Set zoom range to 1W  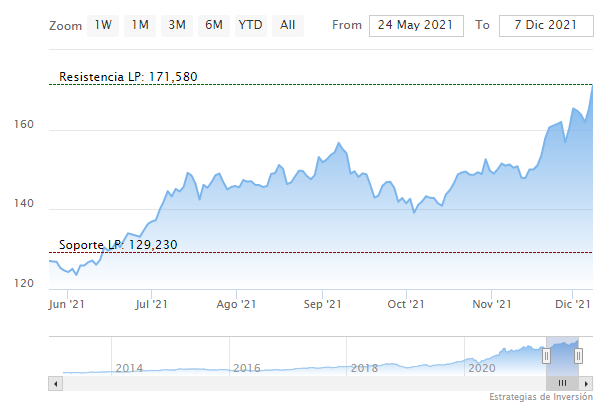coord(104,25)
